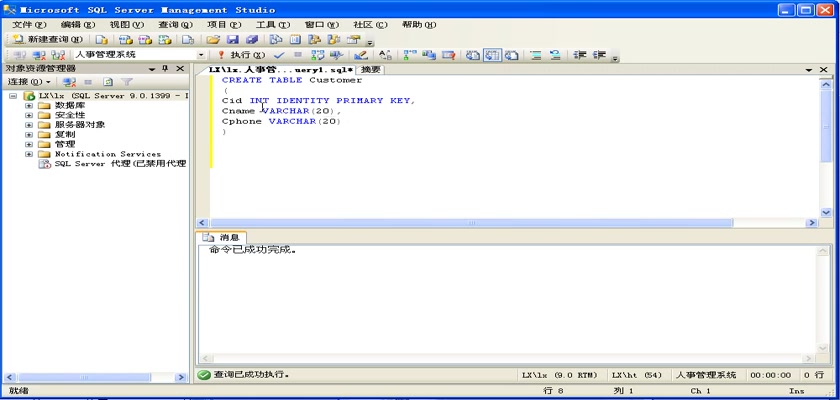Open the 人事管理系统 database dropdown

201,55
